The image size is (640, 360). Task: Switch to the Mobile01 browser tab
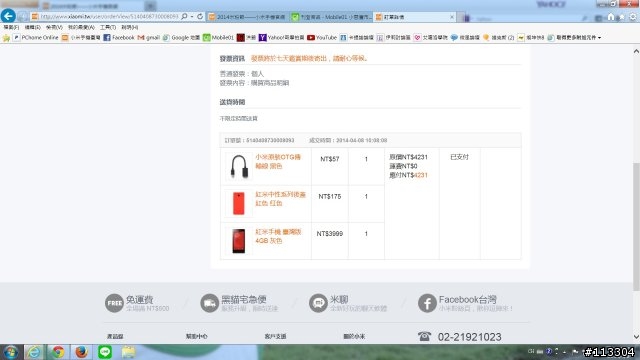click(x=331, y=17)
